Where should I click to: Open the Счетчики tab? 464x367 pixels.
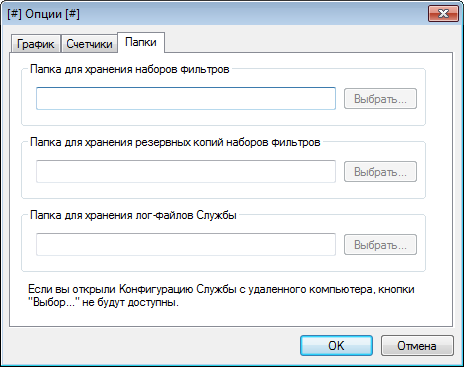click(89, 44)
